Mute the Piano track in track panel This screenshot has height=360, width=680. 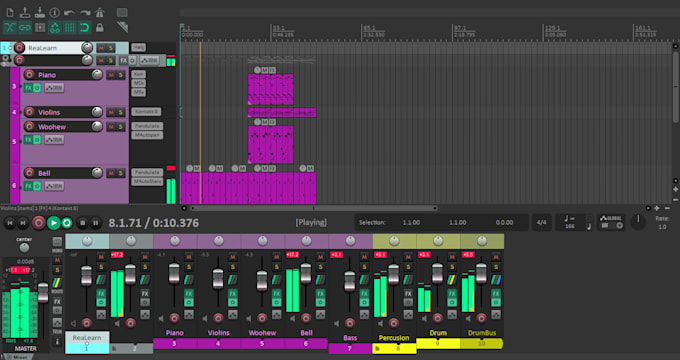point(111,75)
